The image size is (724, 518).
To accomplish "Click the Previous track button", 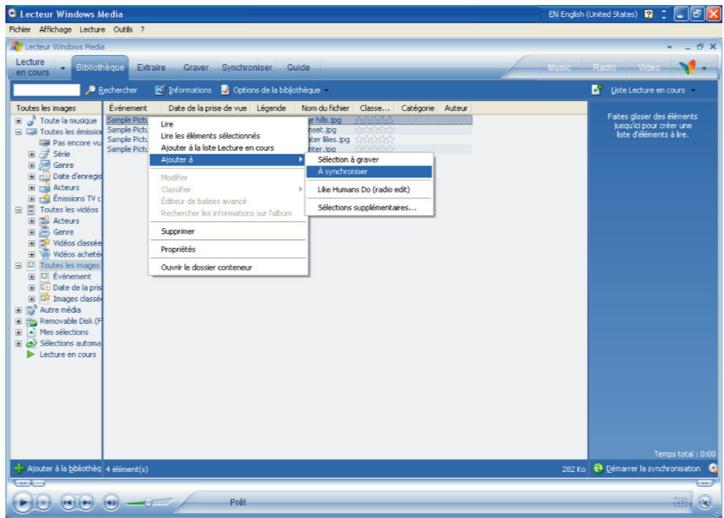I will coord(68,502).
